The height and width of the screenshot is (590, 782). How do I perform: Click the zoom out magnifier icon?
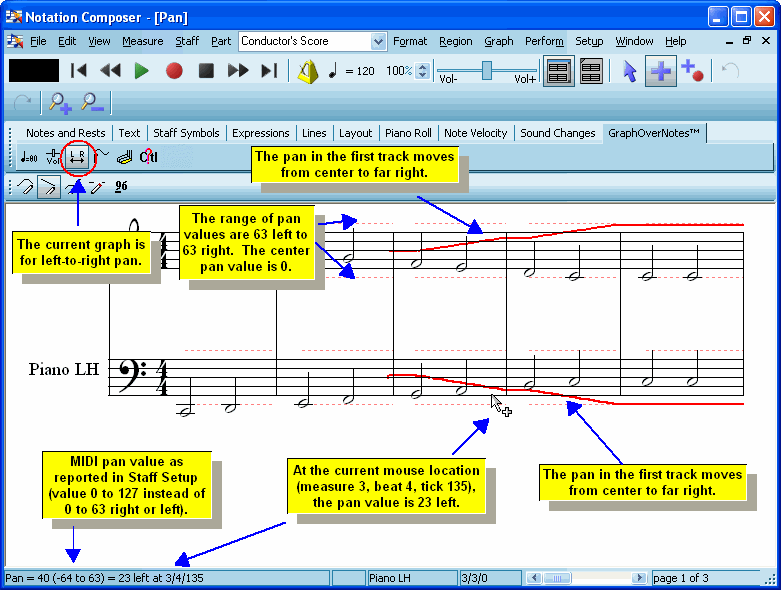click(x=91, y=102)
